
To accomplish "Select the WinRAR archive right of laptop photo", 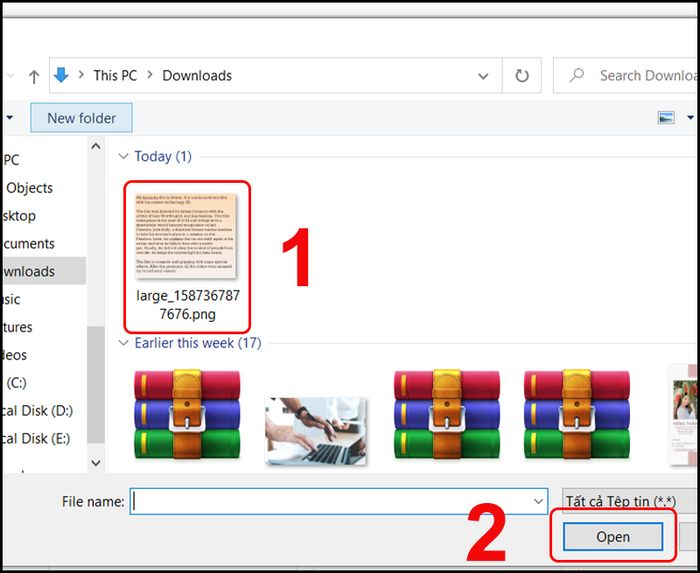I will (x=447, y=415).
